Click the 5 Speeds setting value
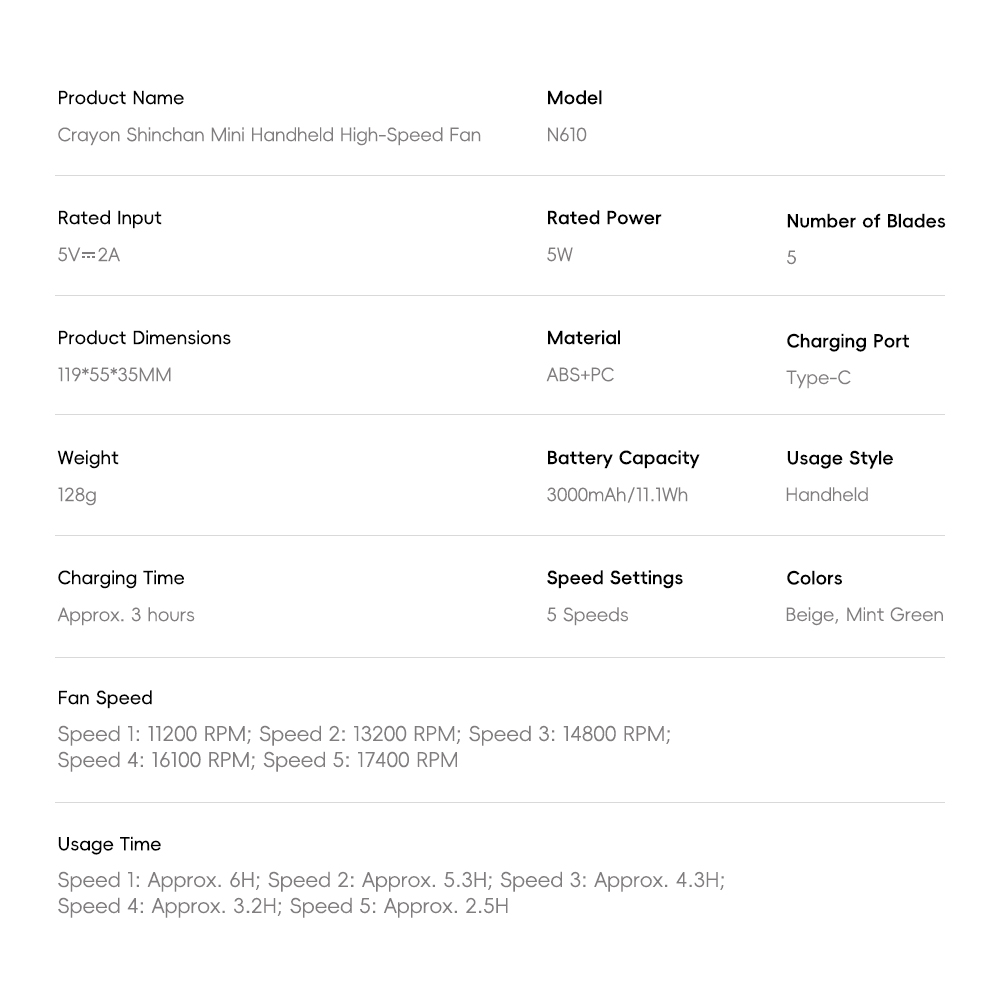This screenshot has width=1000, height=1000. coord(587,615)
